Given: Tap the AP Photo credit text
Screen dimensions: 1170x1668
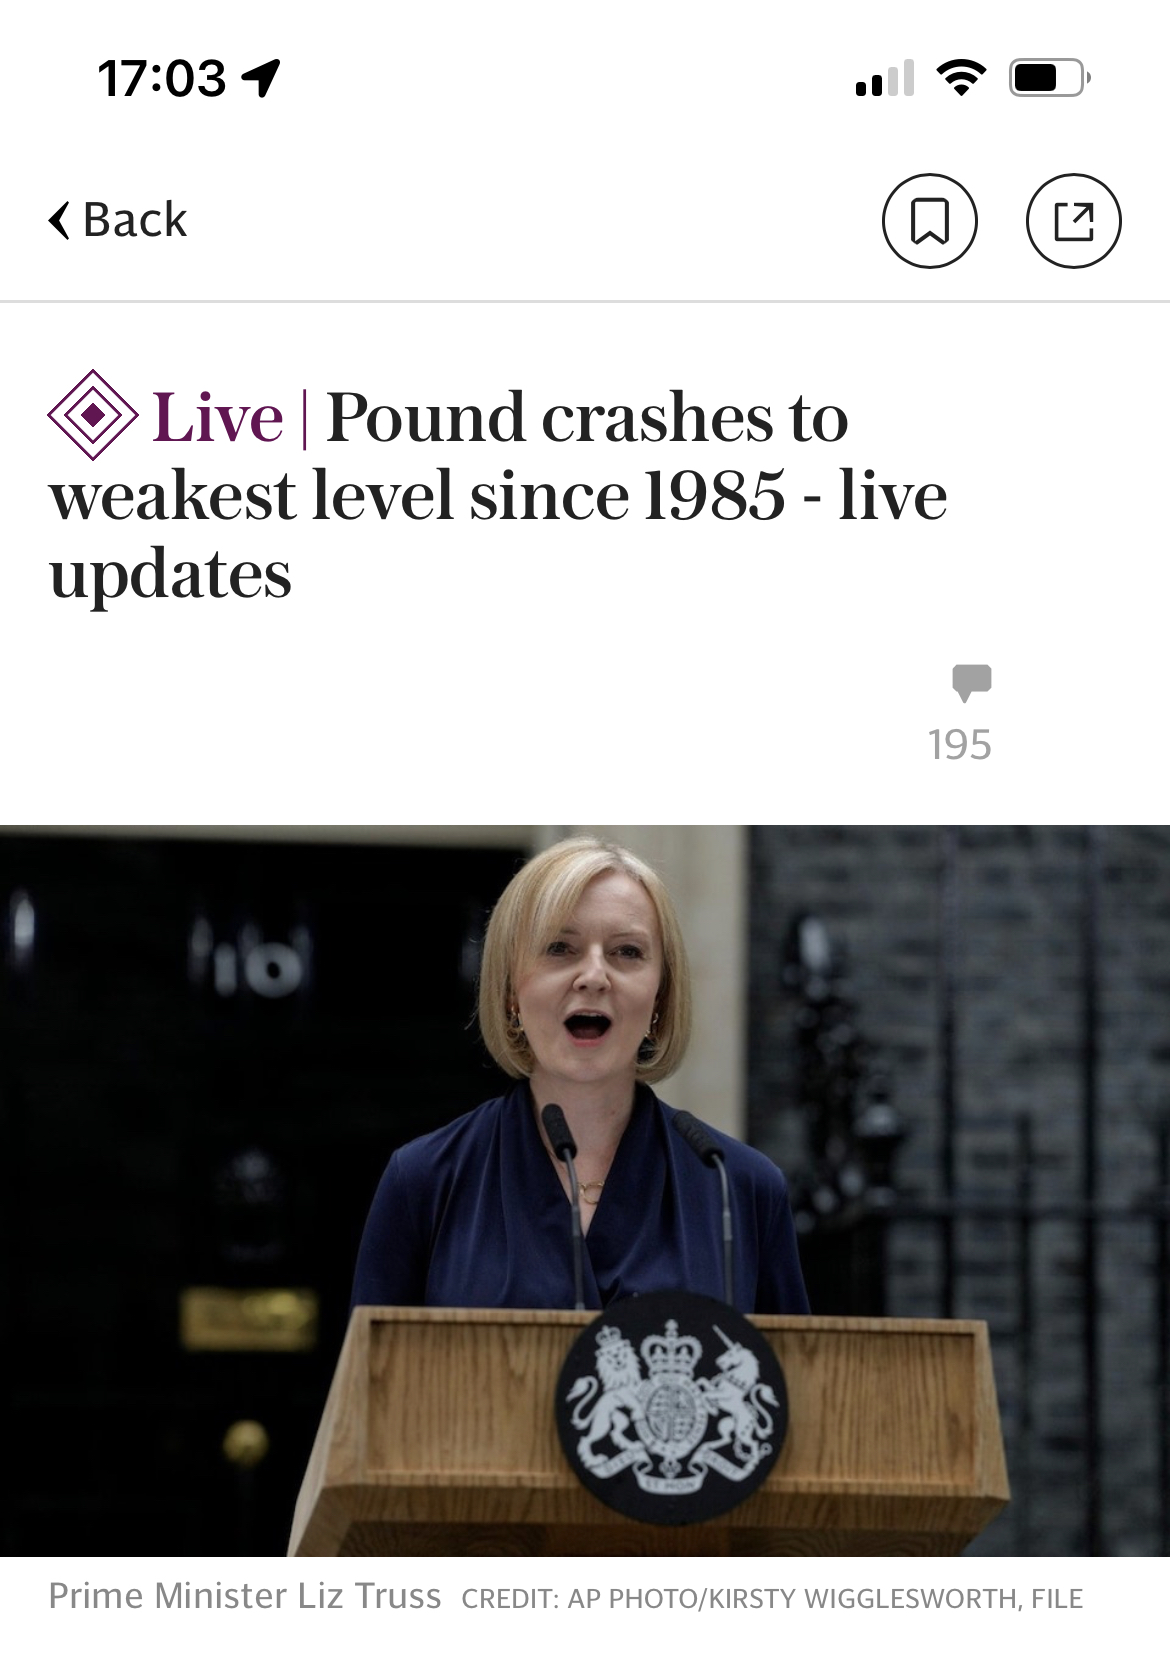Looking at the screenshot, I should (772, 1599).
